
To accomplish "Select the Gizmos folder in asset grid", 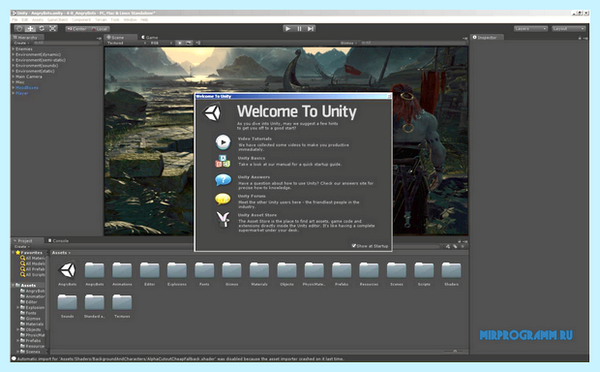I will click(x=232, y=270).
